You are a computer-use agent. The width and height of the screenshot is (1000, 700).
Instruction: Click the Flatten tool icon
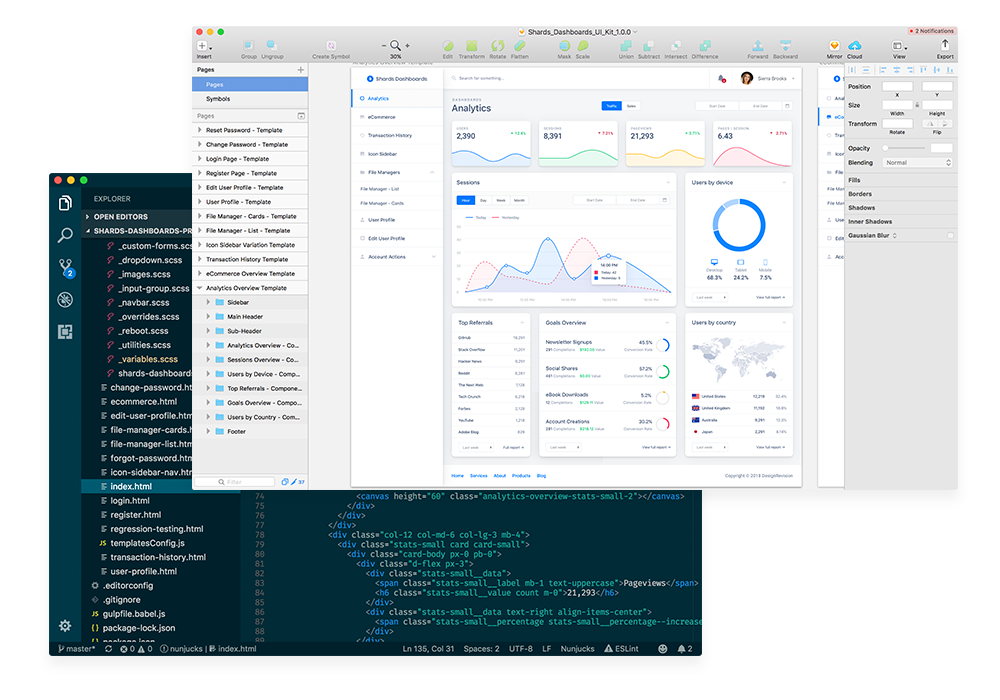520,46
